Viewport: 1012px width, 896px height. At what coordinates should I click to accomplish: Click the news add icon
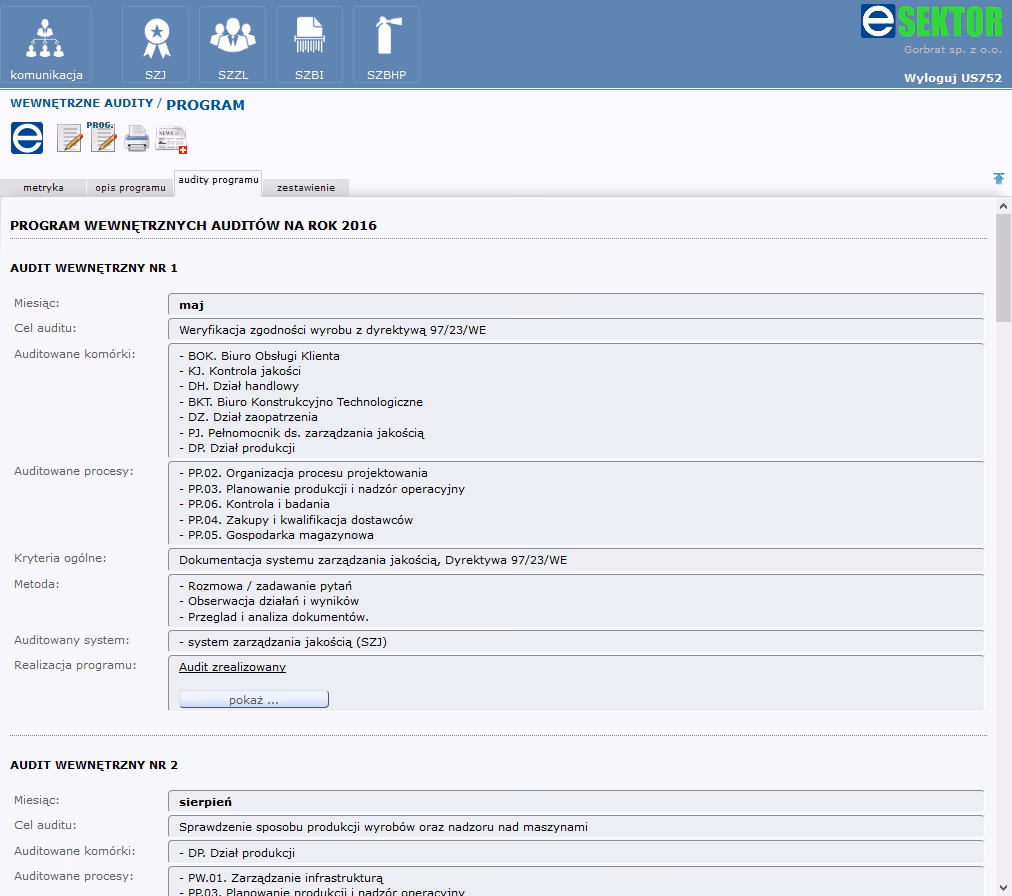point(171,139)
